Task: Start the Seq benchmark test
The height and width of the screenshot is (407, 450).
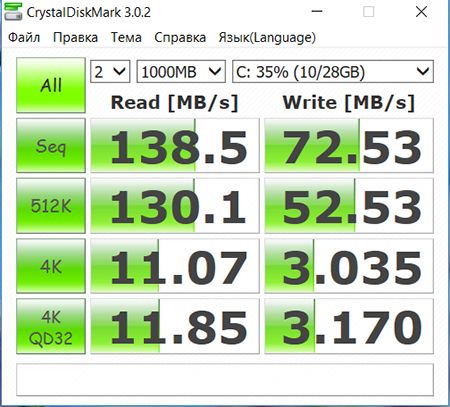Action: (51, 146)
